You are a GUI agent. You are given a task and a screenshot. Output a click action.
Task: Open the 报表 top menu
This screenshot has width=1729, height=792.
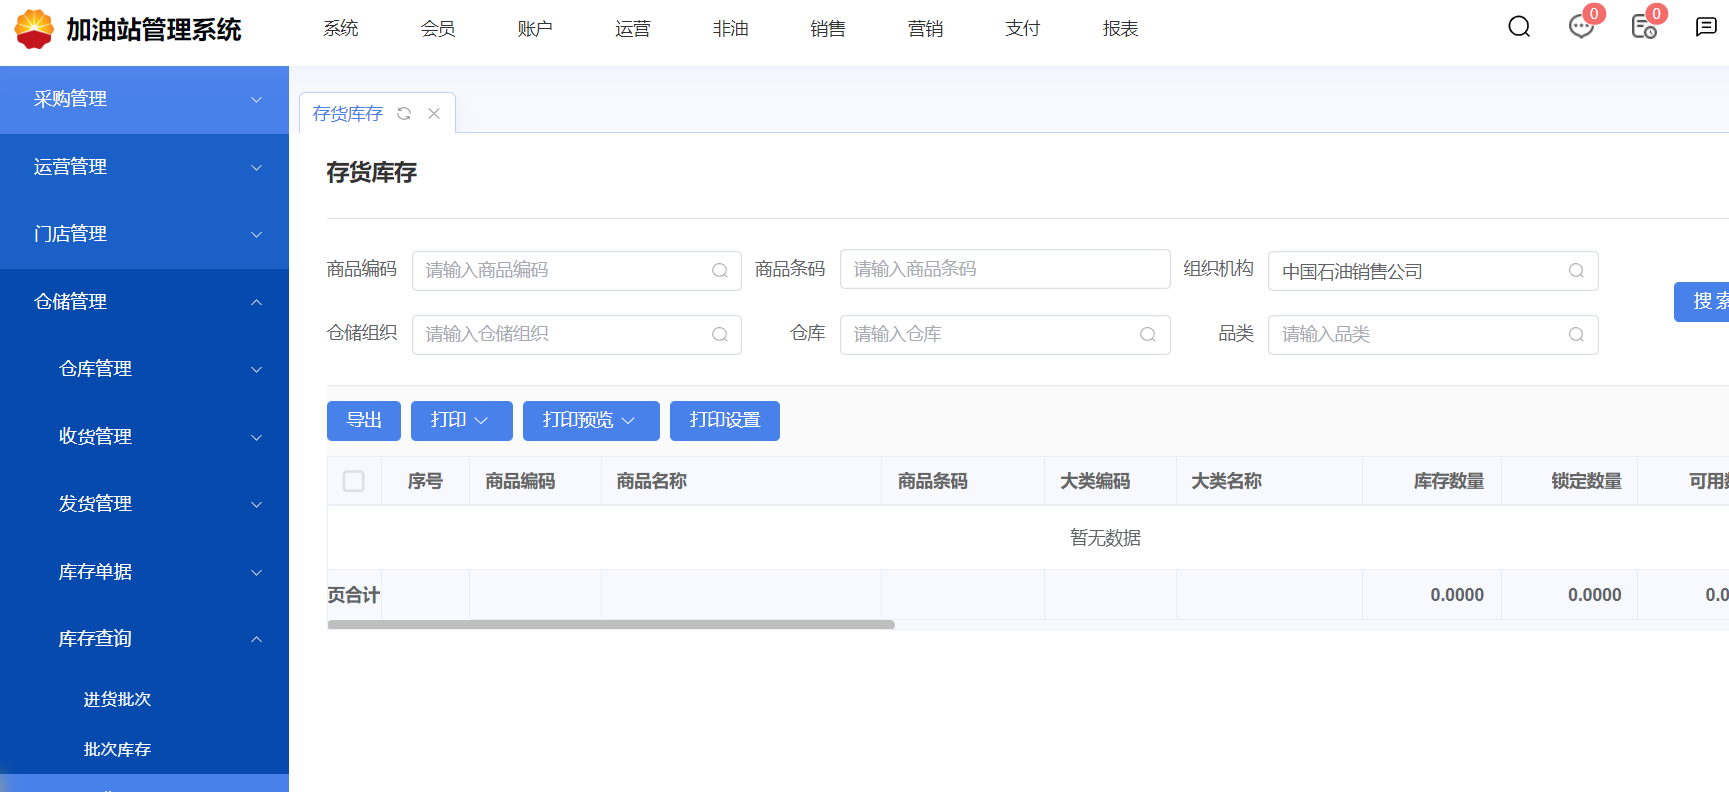point(1120,29)
